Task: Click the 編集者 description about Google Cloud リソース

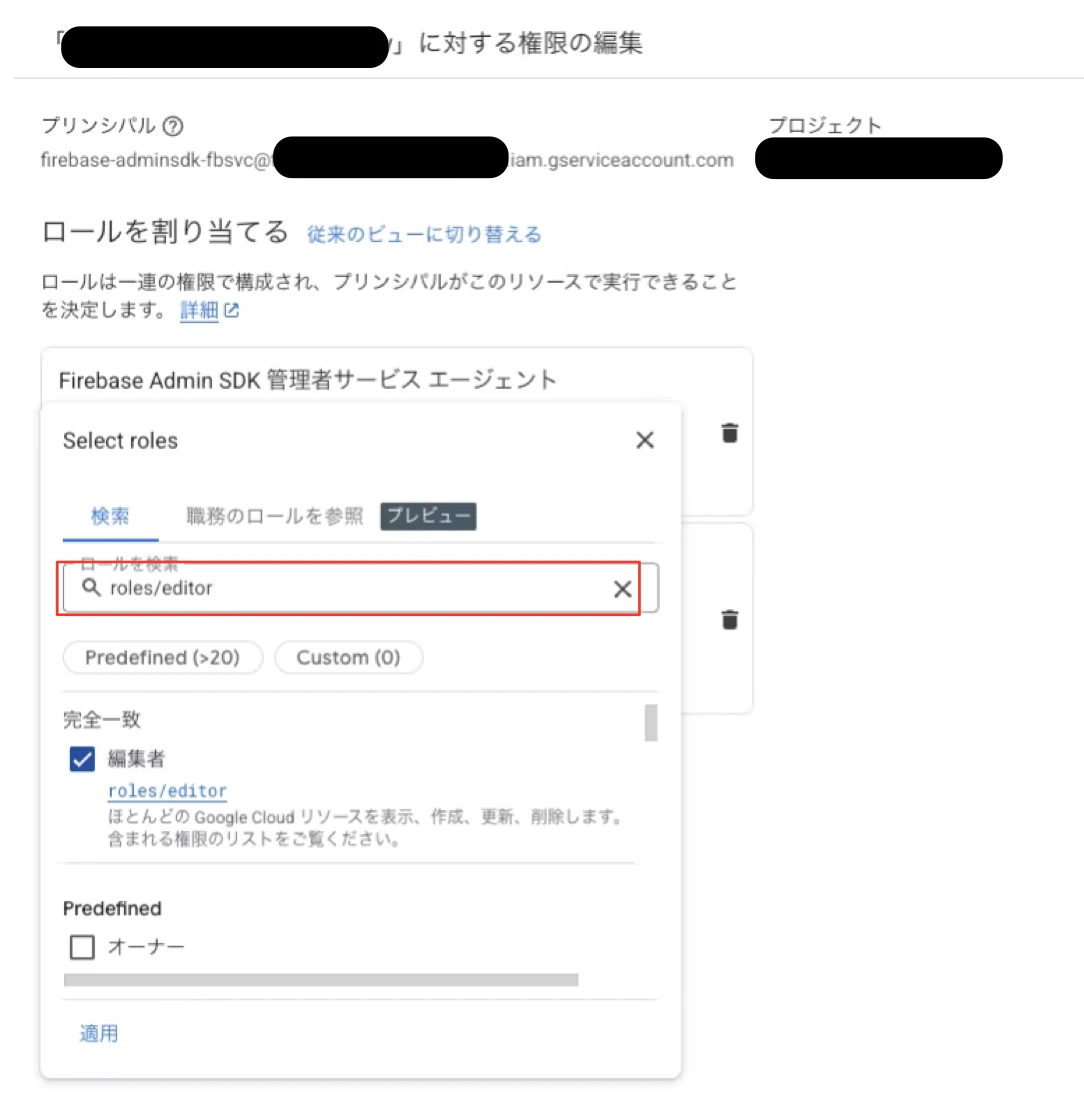Action: (x=366, y=828)
